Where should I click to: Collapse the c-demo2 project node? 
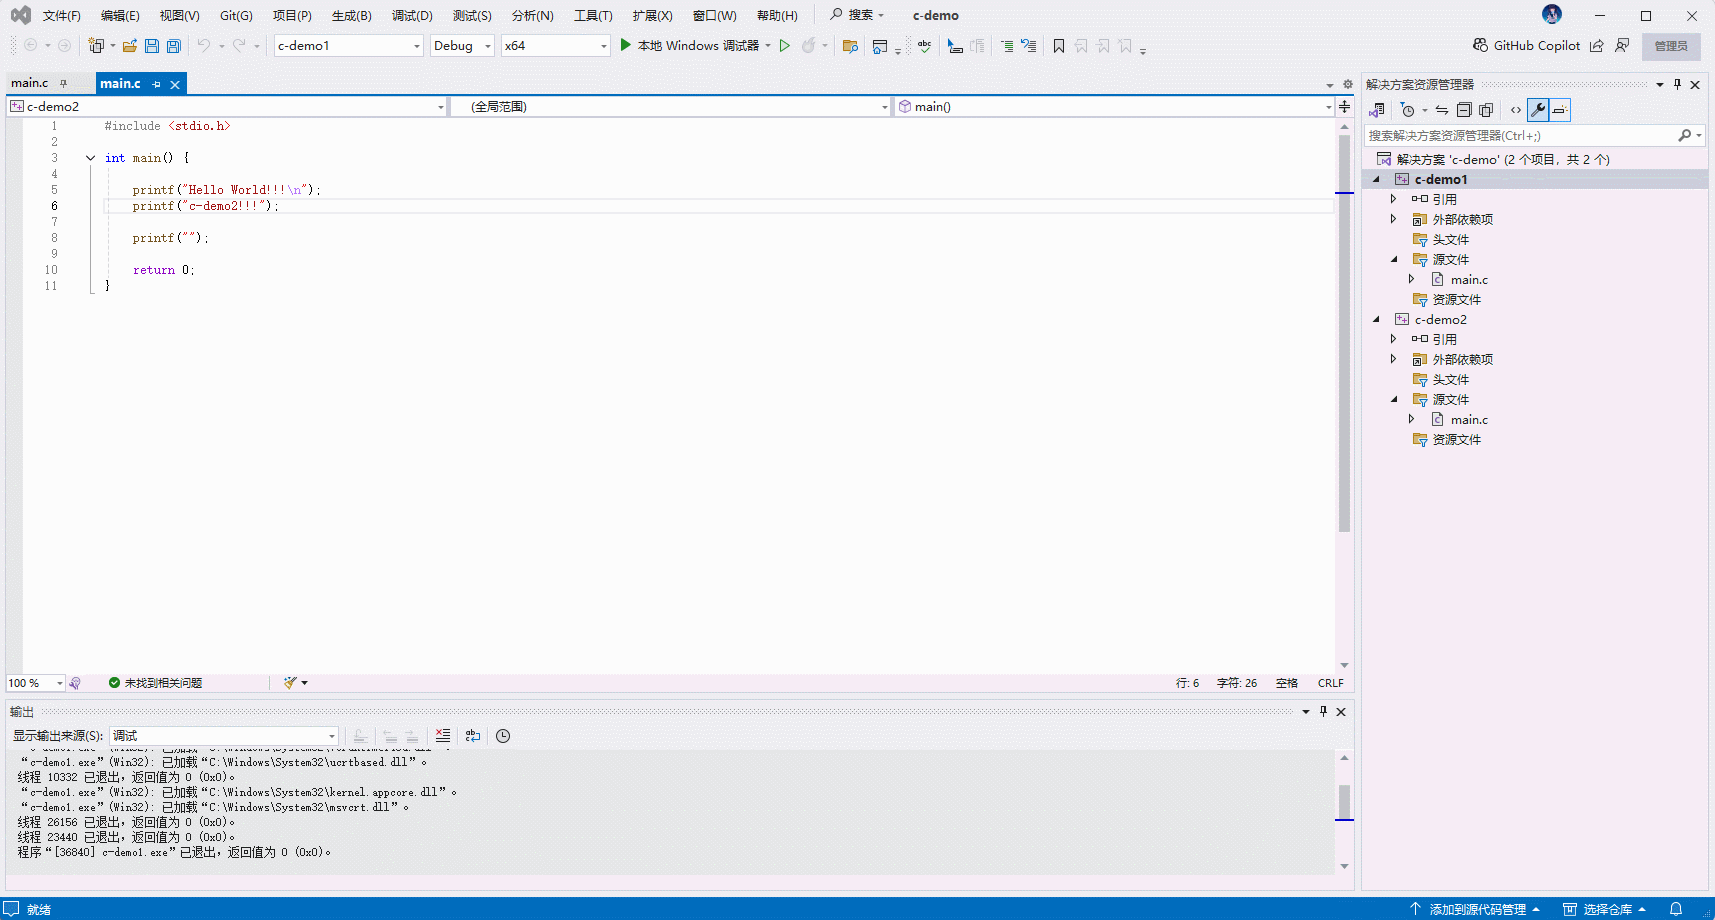pyautogui.click(x=1377, y=320)
